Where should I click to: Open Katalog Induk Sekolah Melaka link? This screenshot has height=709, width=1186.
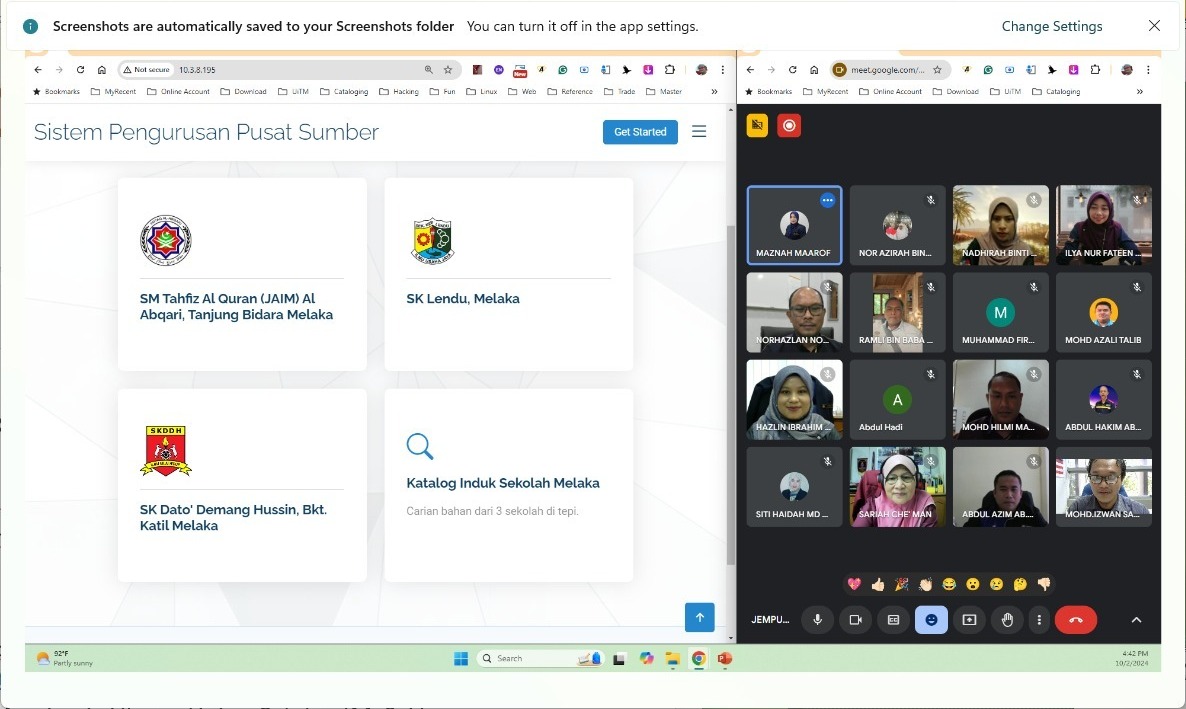tap(503, 484)
